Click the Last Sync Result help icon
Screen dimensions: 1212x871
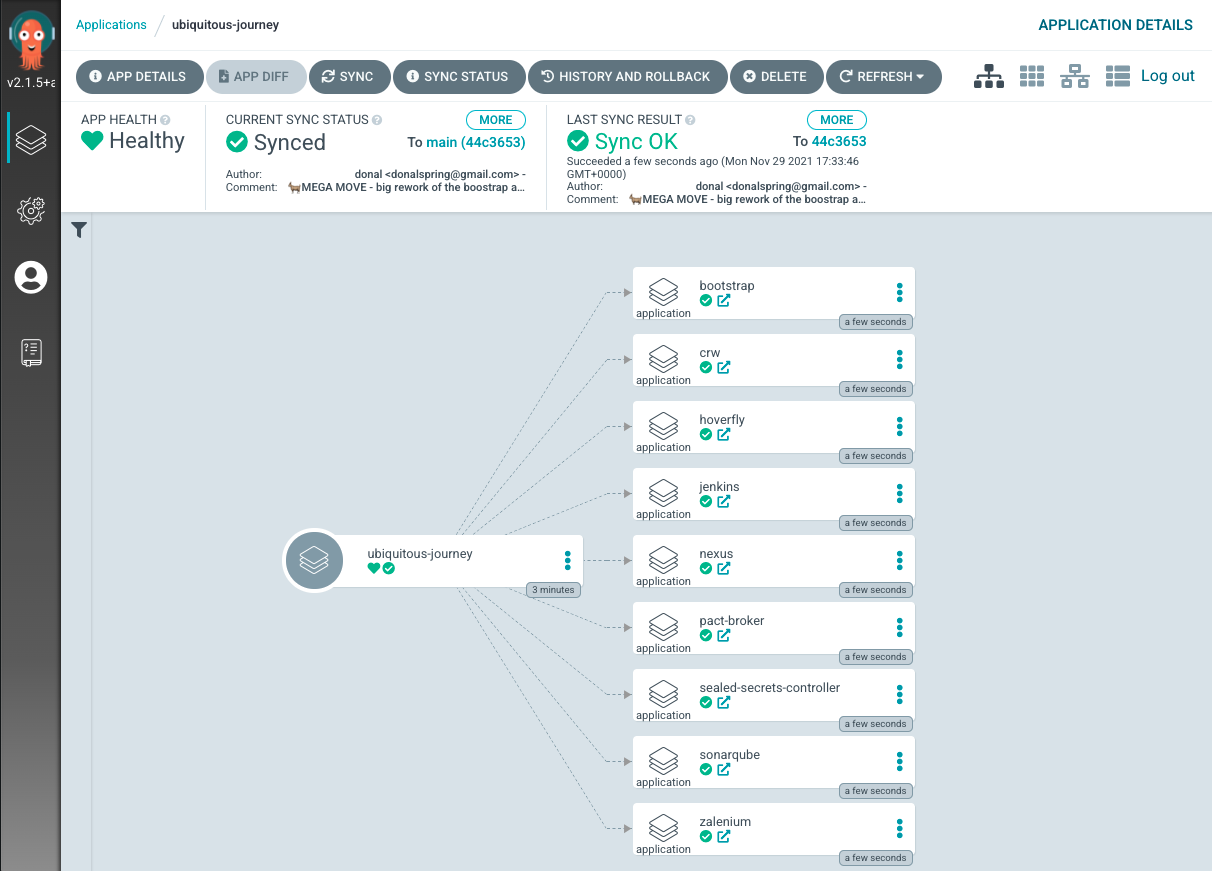pyautogui.click(x=690, y=120)
